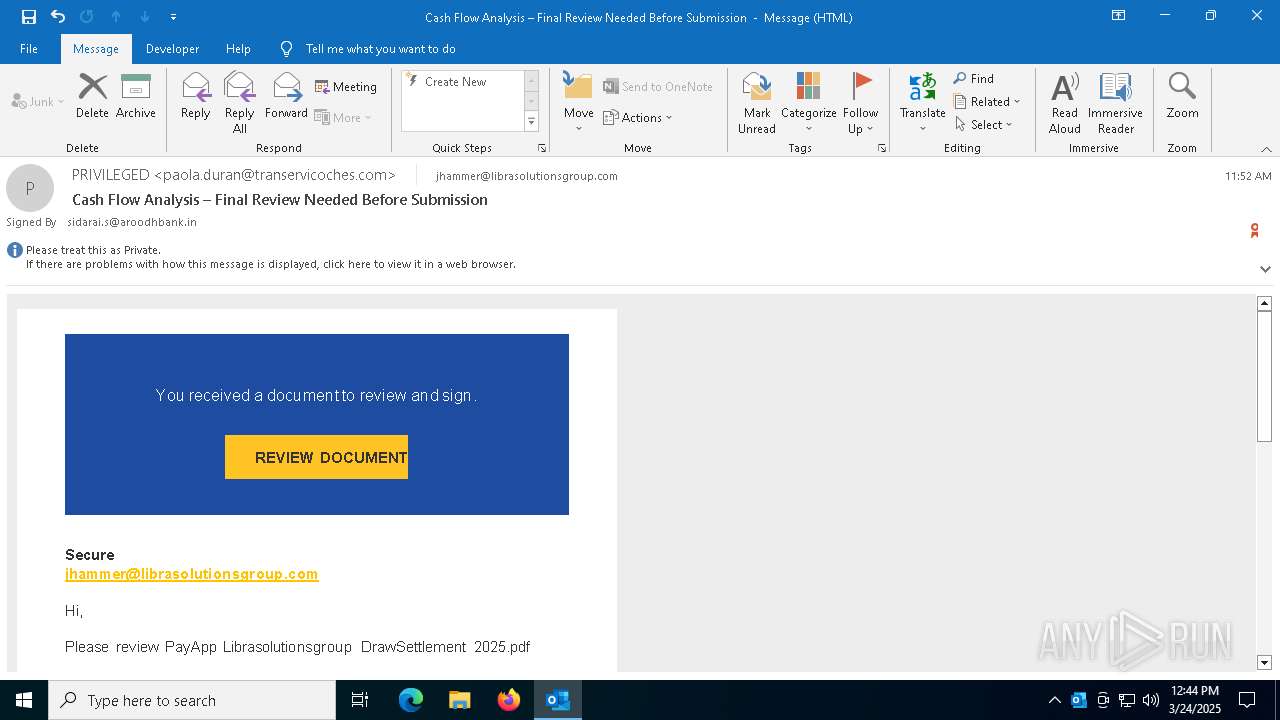The width and height of the screenshot is (1280, 720).
Task: Click the REVIEW DOCUMENT button
Action: [x=316, y=457]
